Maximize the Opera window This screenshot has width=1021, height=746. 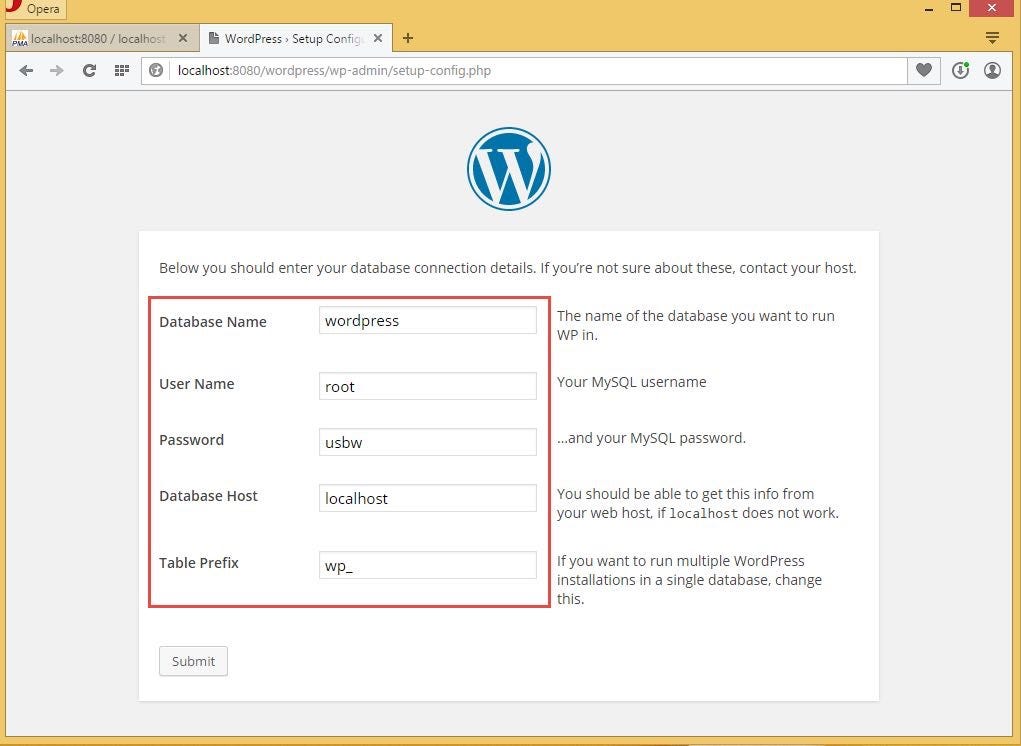[956, 8]
